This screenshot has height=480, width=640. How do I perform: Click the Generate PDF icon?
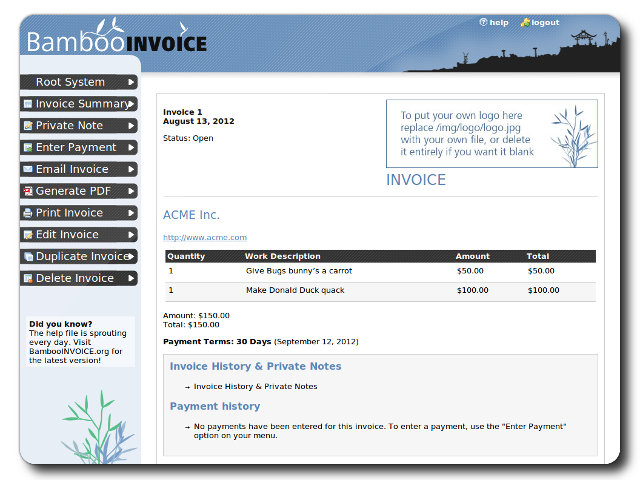tap(28, 191)
